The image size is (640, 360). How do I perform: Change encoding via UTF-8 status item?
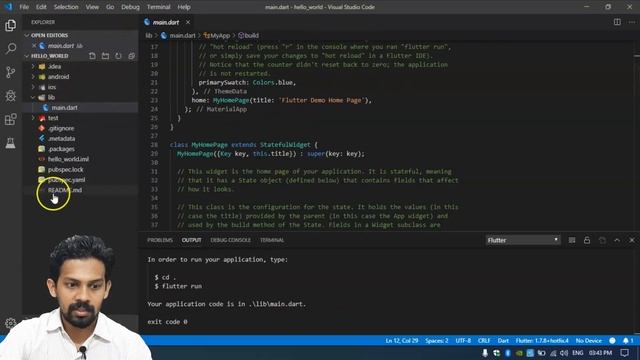point(463,340)
